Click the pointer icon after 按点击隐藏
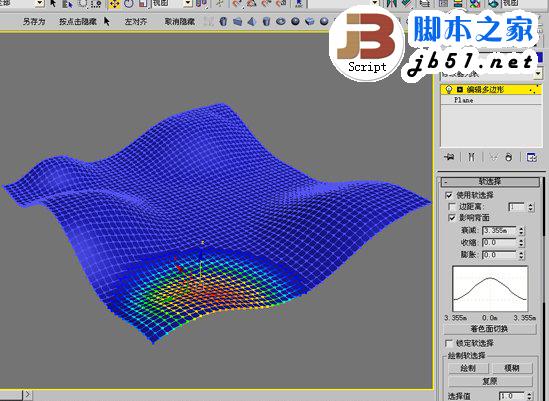Screen dimensions: 549x401 click(107, 22)
